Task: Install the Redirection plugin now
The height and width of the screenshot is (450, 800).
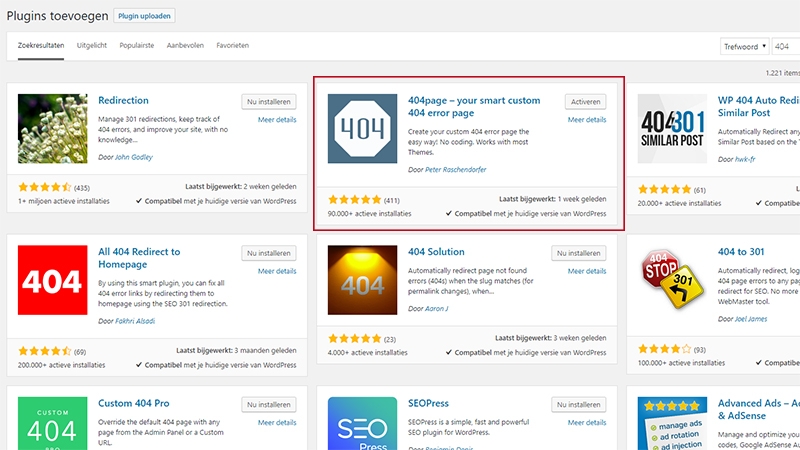Action: click(x=269, y=102)
